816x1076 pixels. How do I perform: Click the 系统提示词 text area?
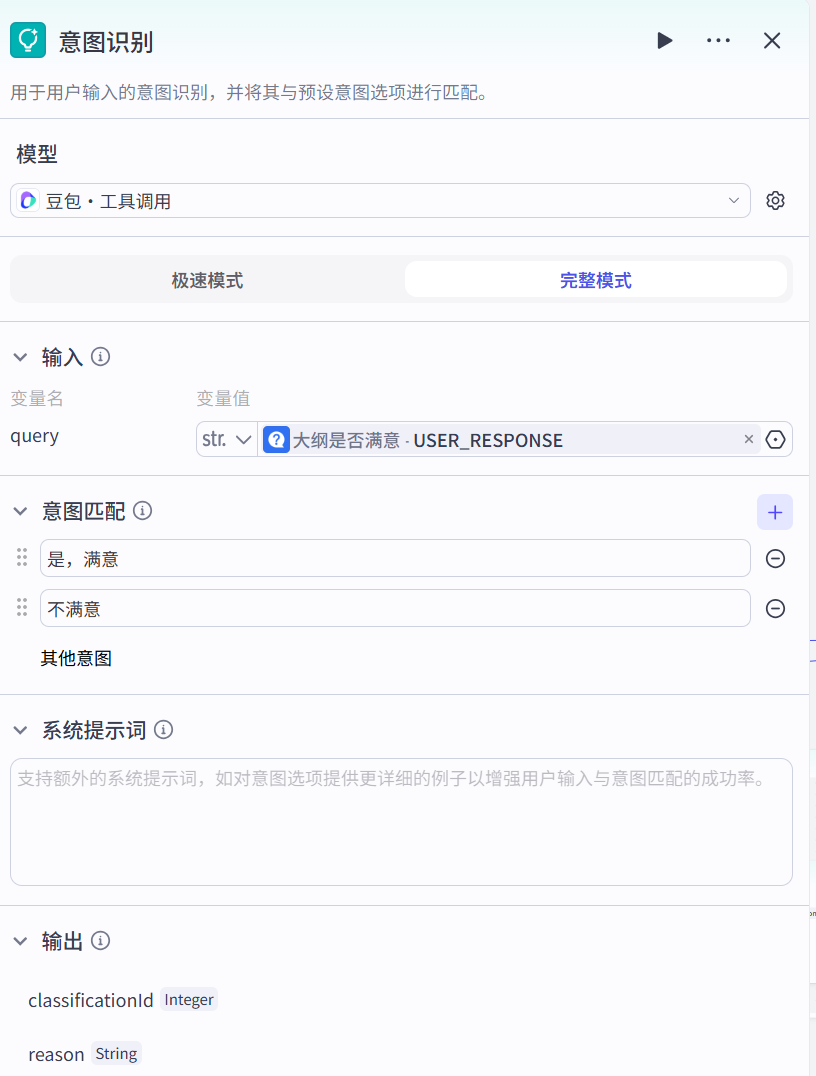click(400, 822)
